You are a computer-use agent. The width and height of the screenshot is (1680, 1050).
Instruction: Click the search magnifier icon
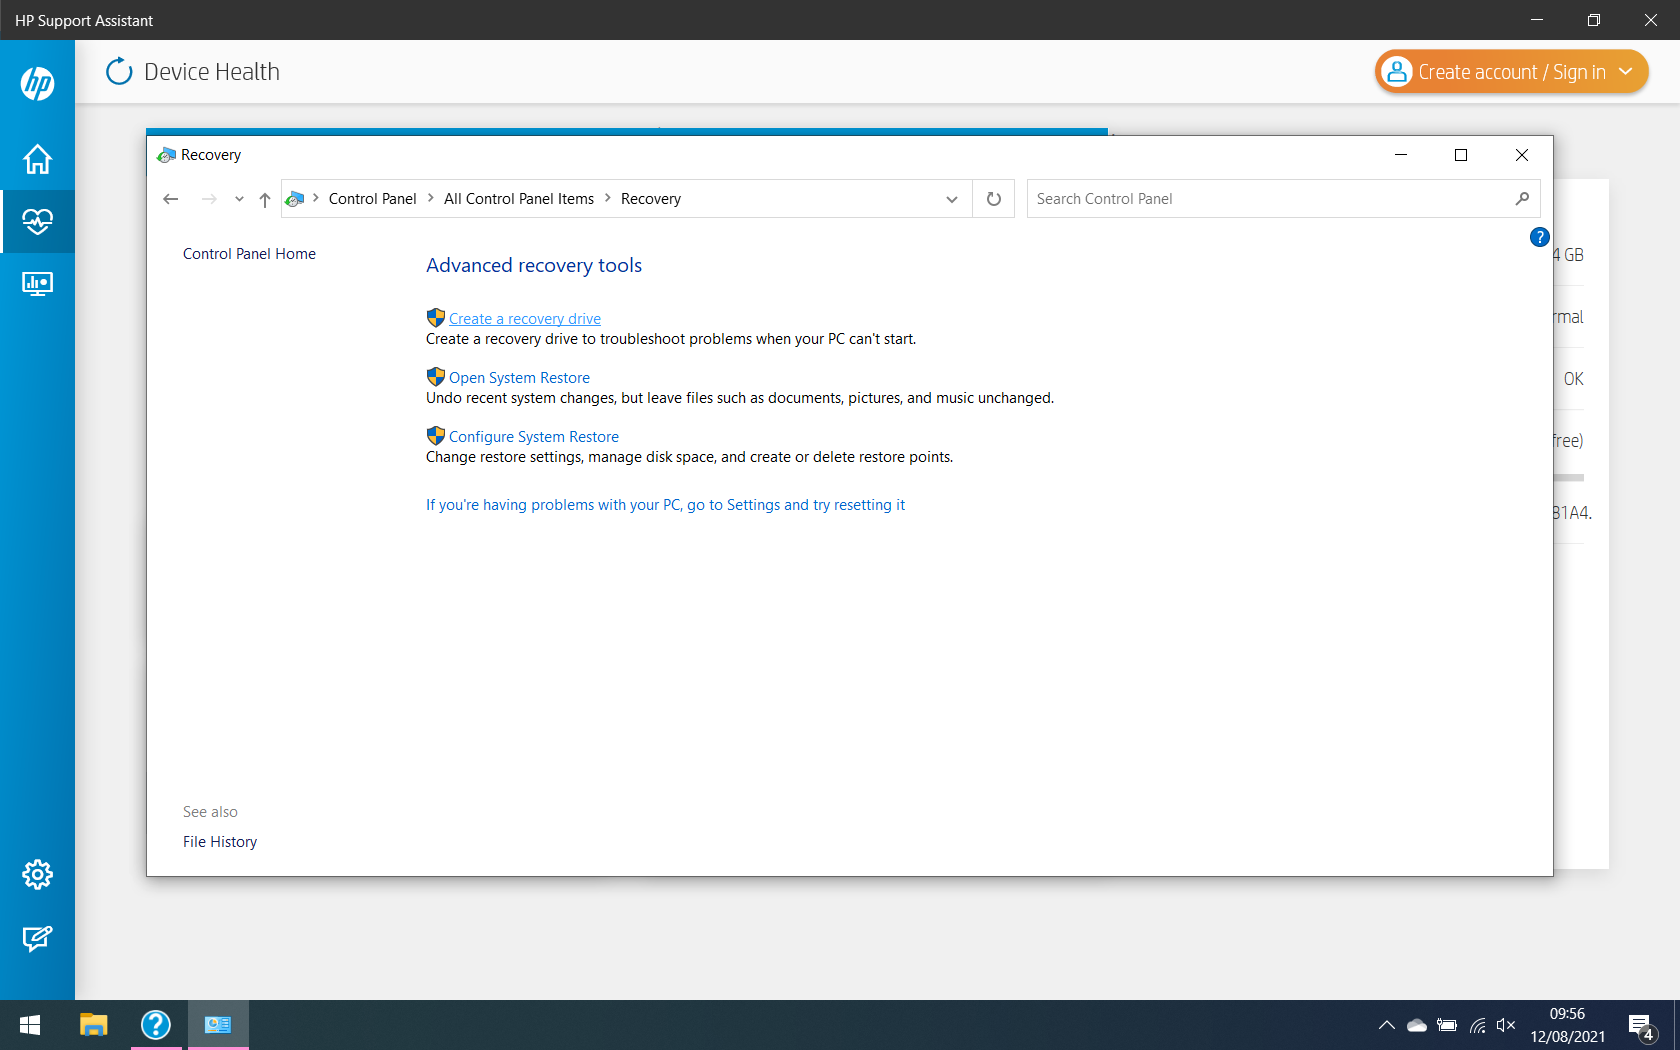pos(1522,199)
